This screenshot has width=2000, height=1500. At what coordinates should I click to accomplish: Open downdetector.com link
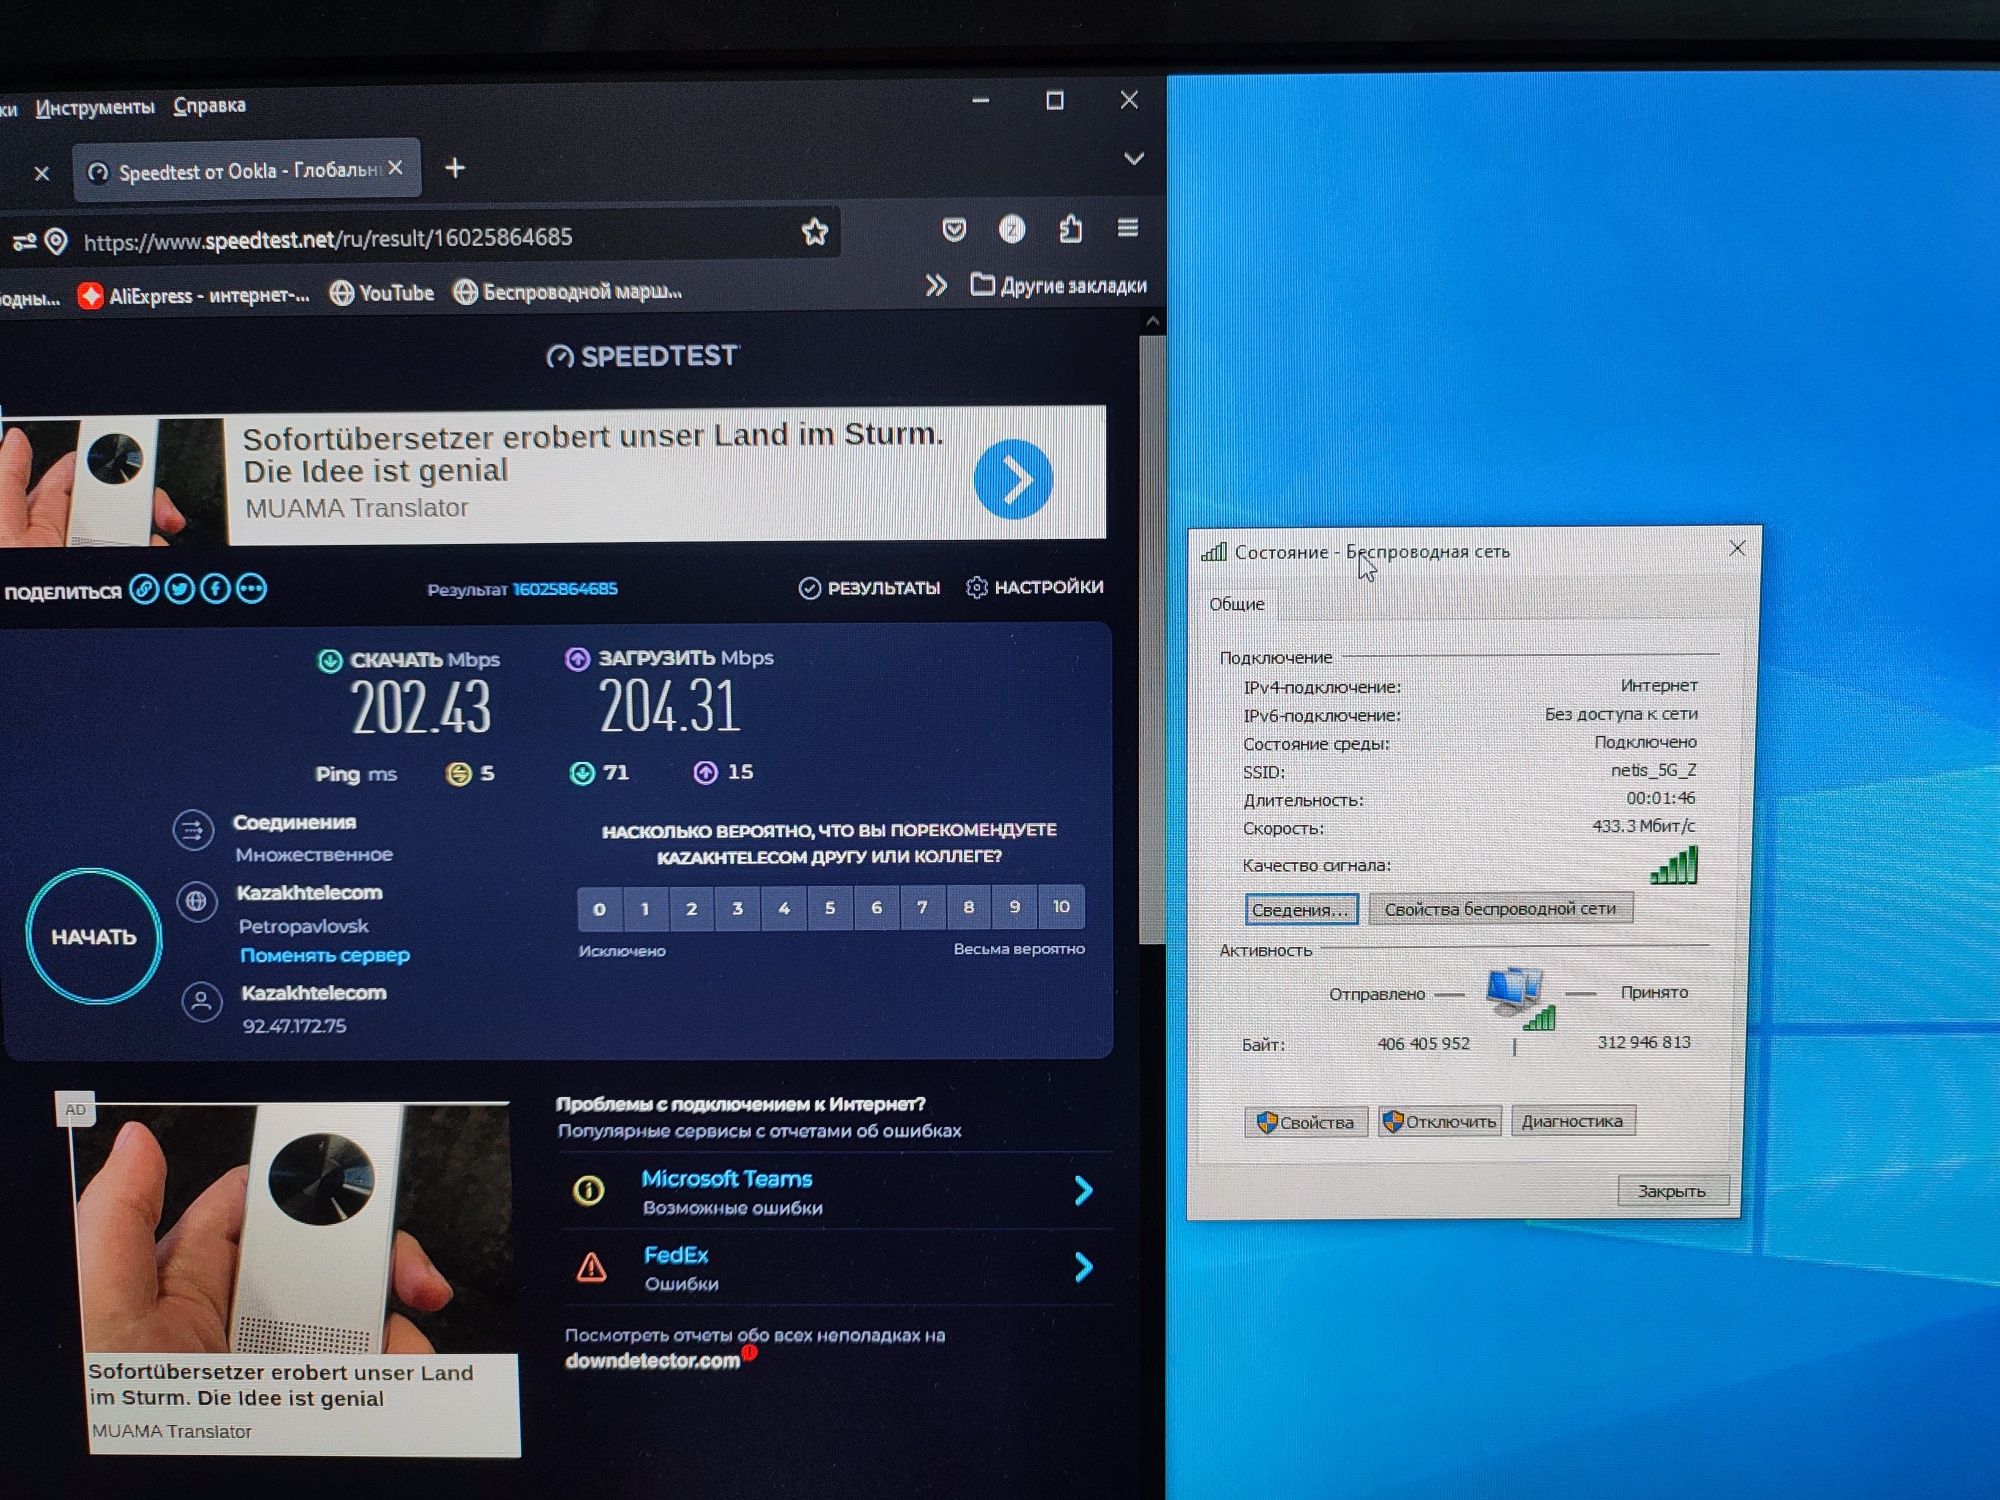(x=652, y=1361)
